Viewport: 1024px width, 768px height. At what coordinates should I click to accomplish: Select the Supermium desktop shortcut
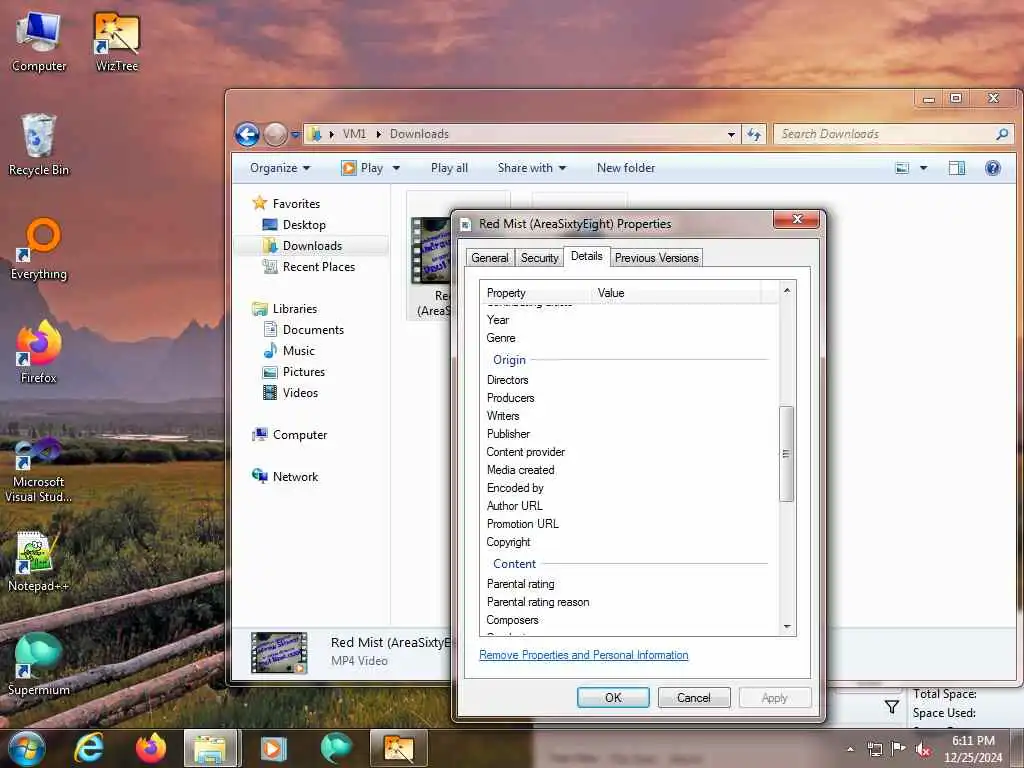[x=39, y=665]
